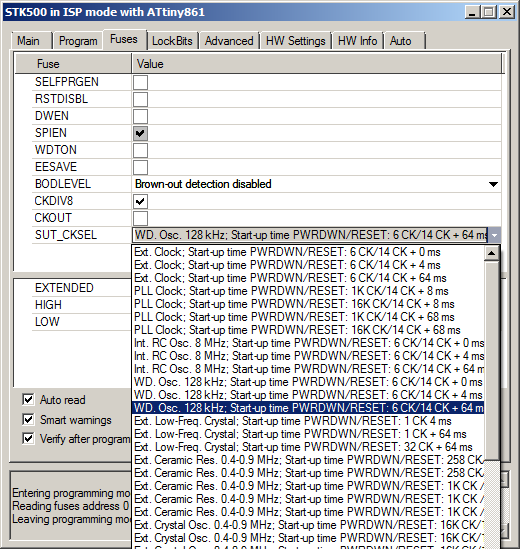Check the RSTDISBL fuse box
This screenshot has height=549, width=520.
[x=140, y=99]
